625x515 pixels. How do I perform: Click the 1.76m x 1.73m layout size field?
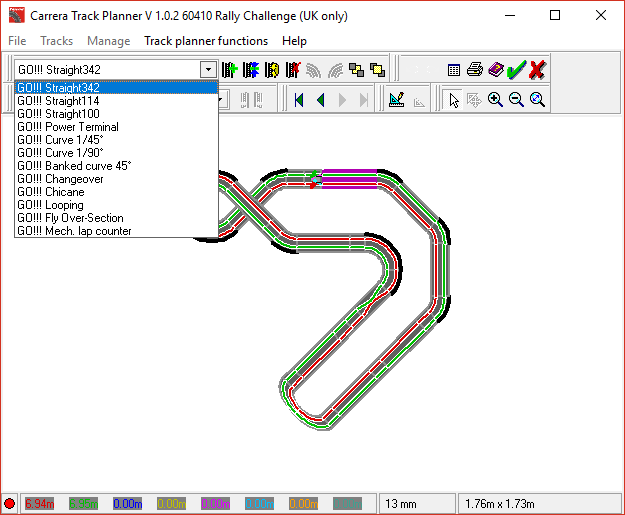coord(540,503)
